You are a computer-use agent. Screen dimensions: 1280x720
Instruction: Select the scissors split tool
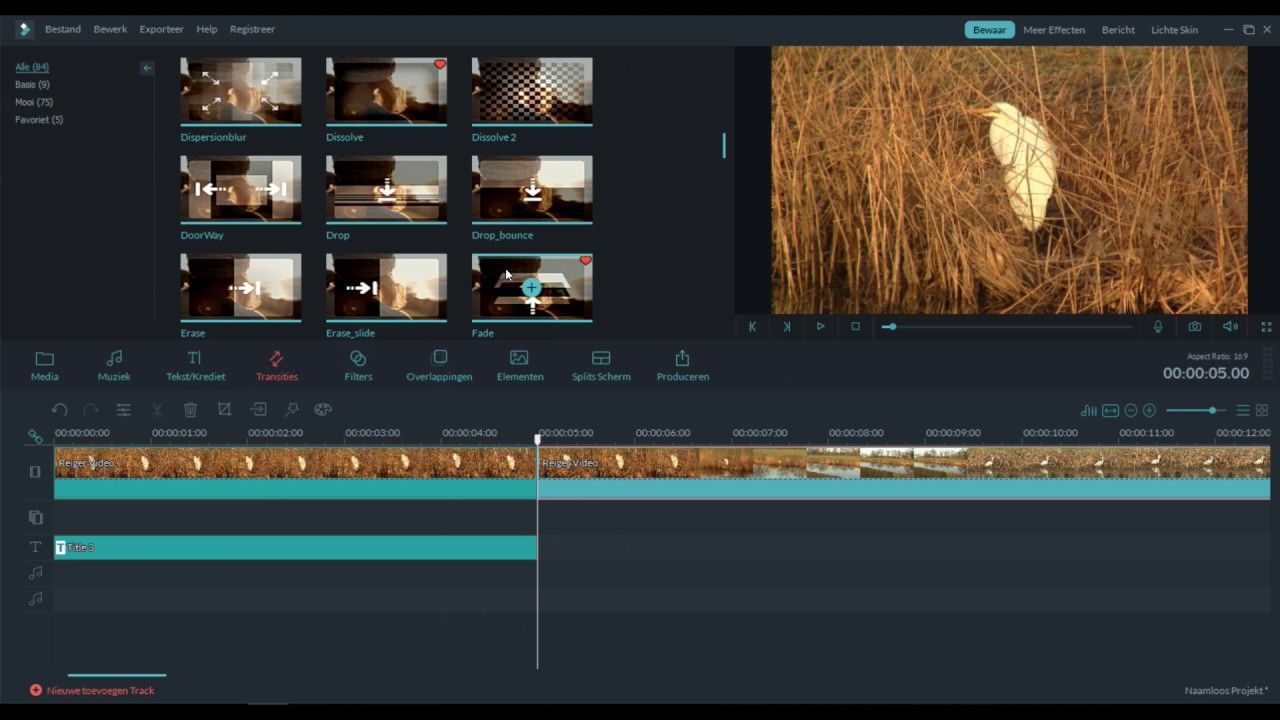156,410
